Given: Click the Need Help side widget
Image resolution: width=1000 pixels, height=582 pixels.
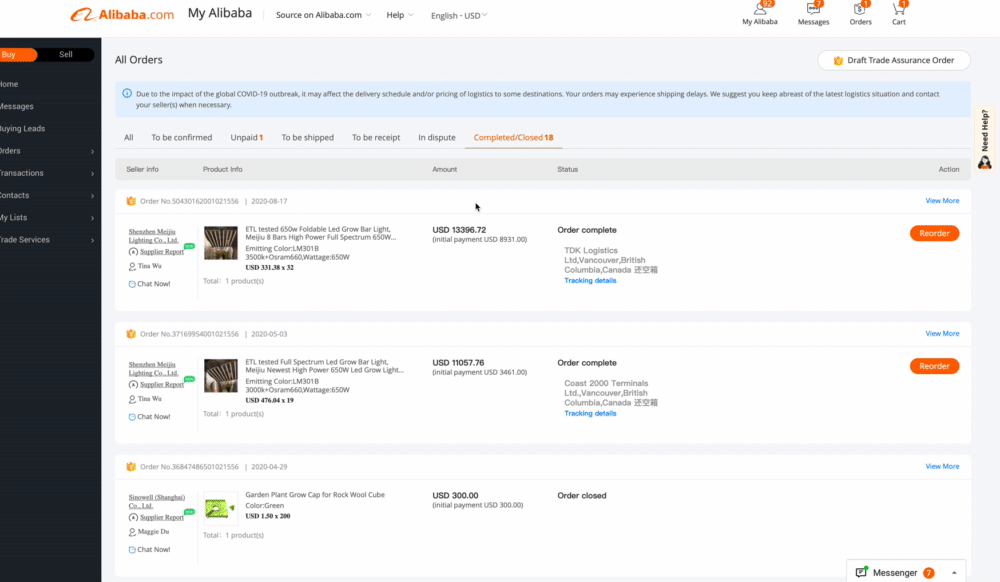Looking at the screenshot, I should click(x=985, y=140).
